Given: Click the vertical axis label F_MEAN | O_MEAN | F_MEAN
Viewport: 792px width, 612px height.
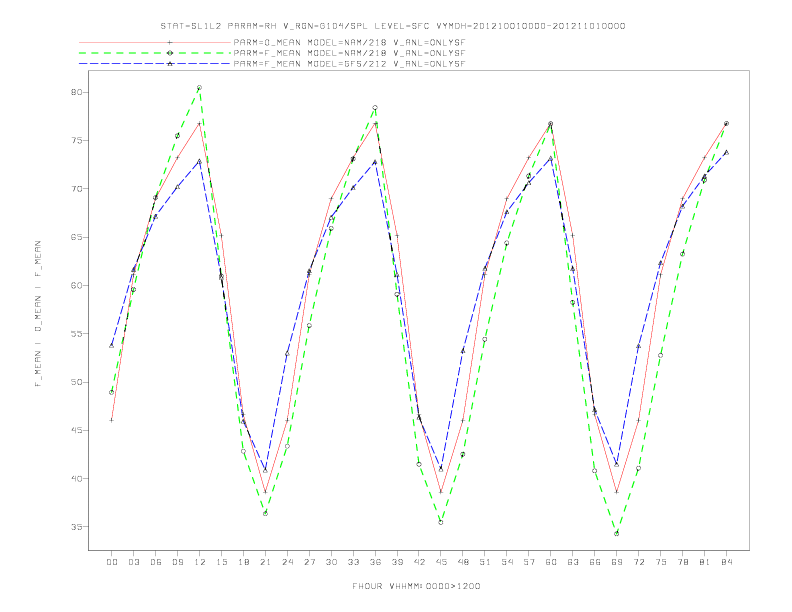Looking at the screenshot, I should 38,314.
